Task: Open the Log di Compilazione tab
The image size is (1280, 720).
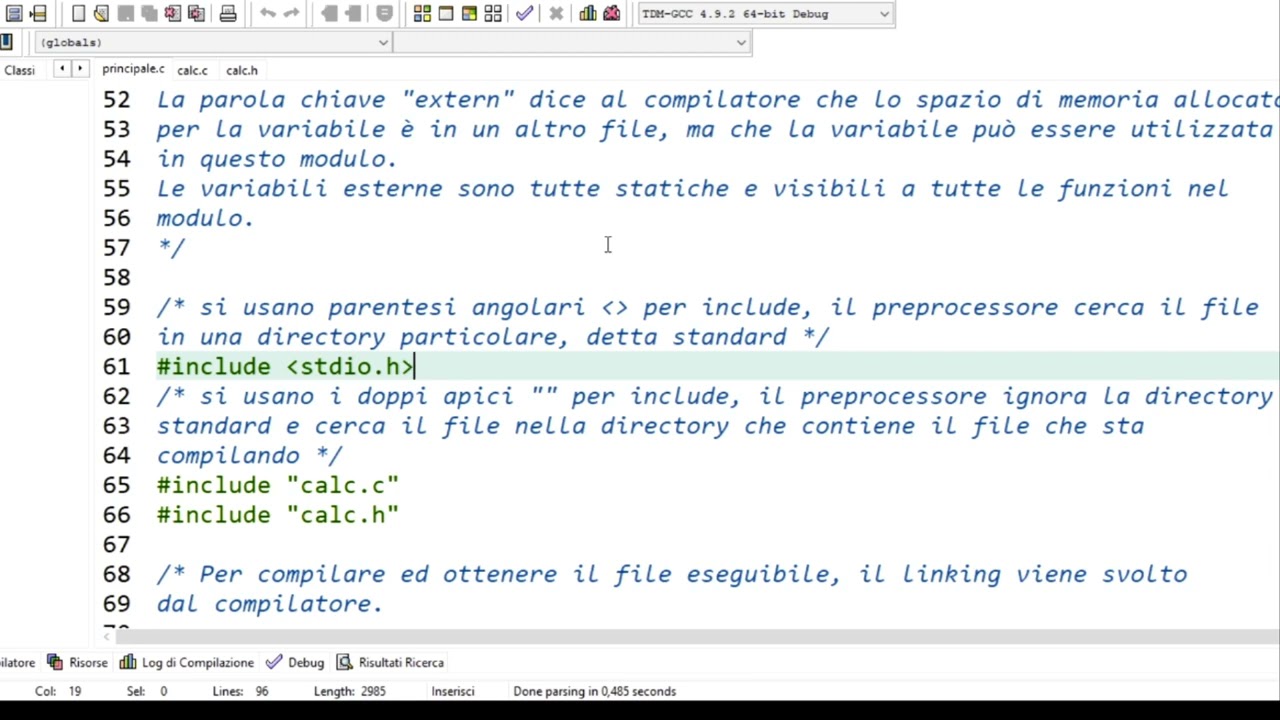Action: 187,662
